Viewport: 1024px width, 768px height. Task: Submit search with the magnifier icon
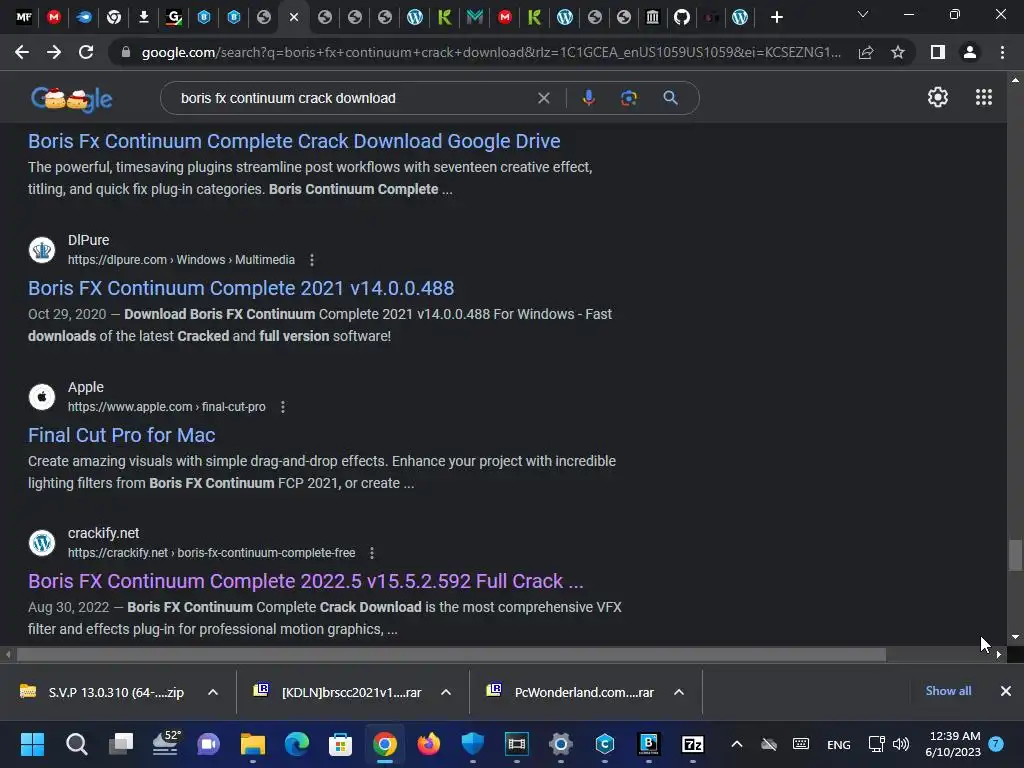pyautogui.click(x=670, y=98)
